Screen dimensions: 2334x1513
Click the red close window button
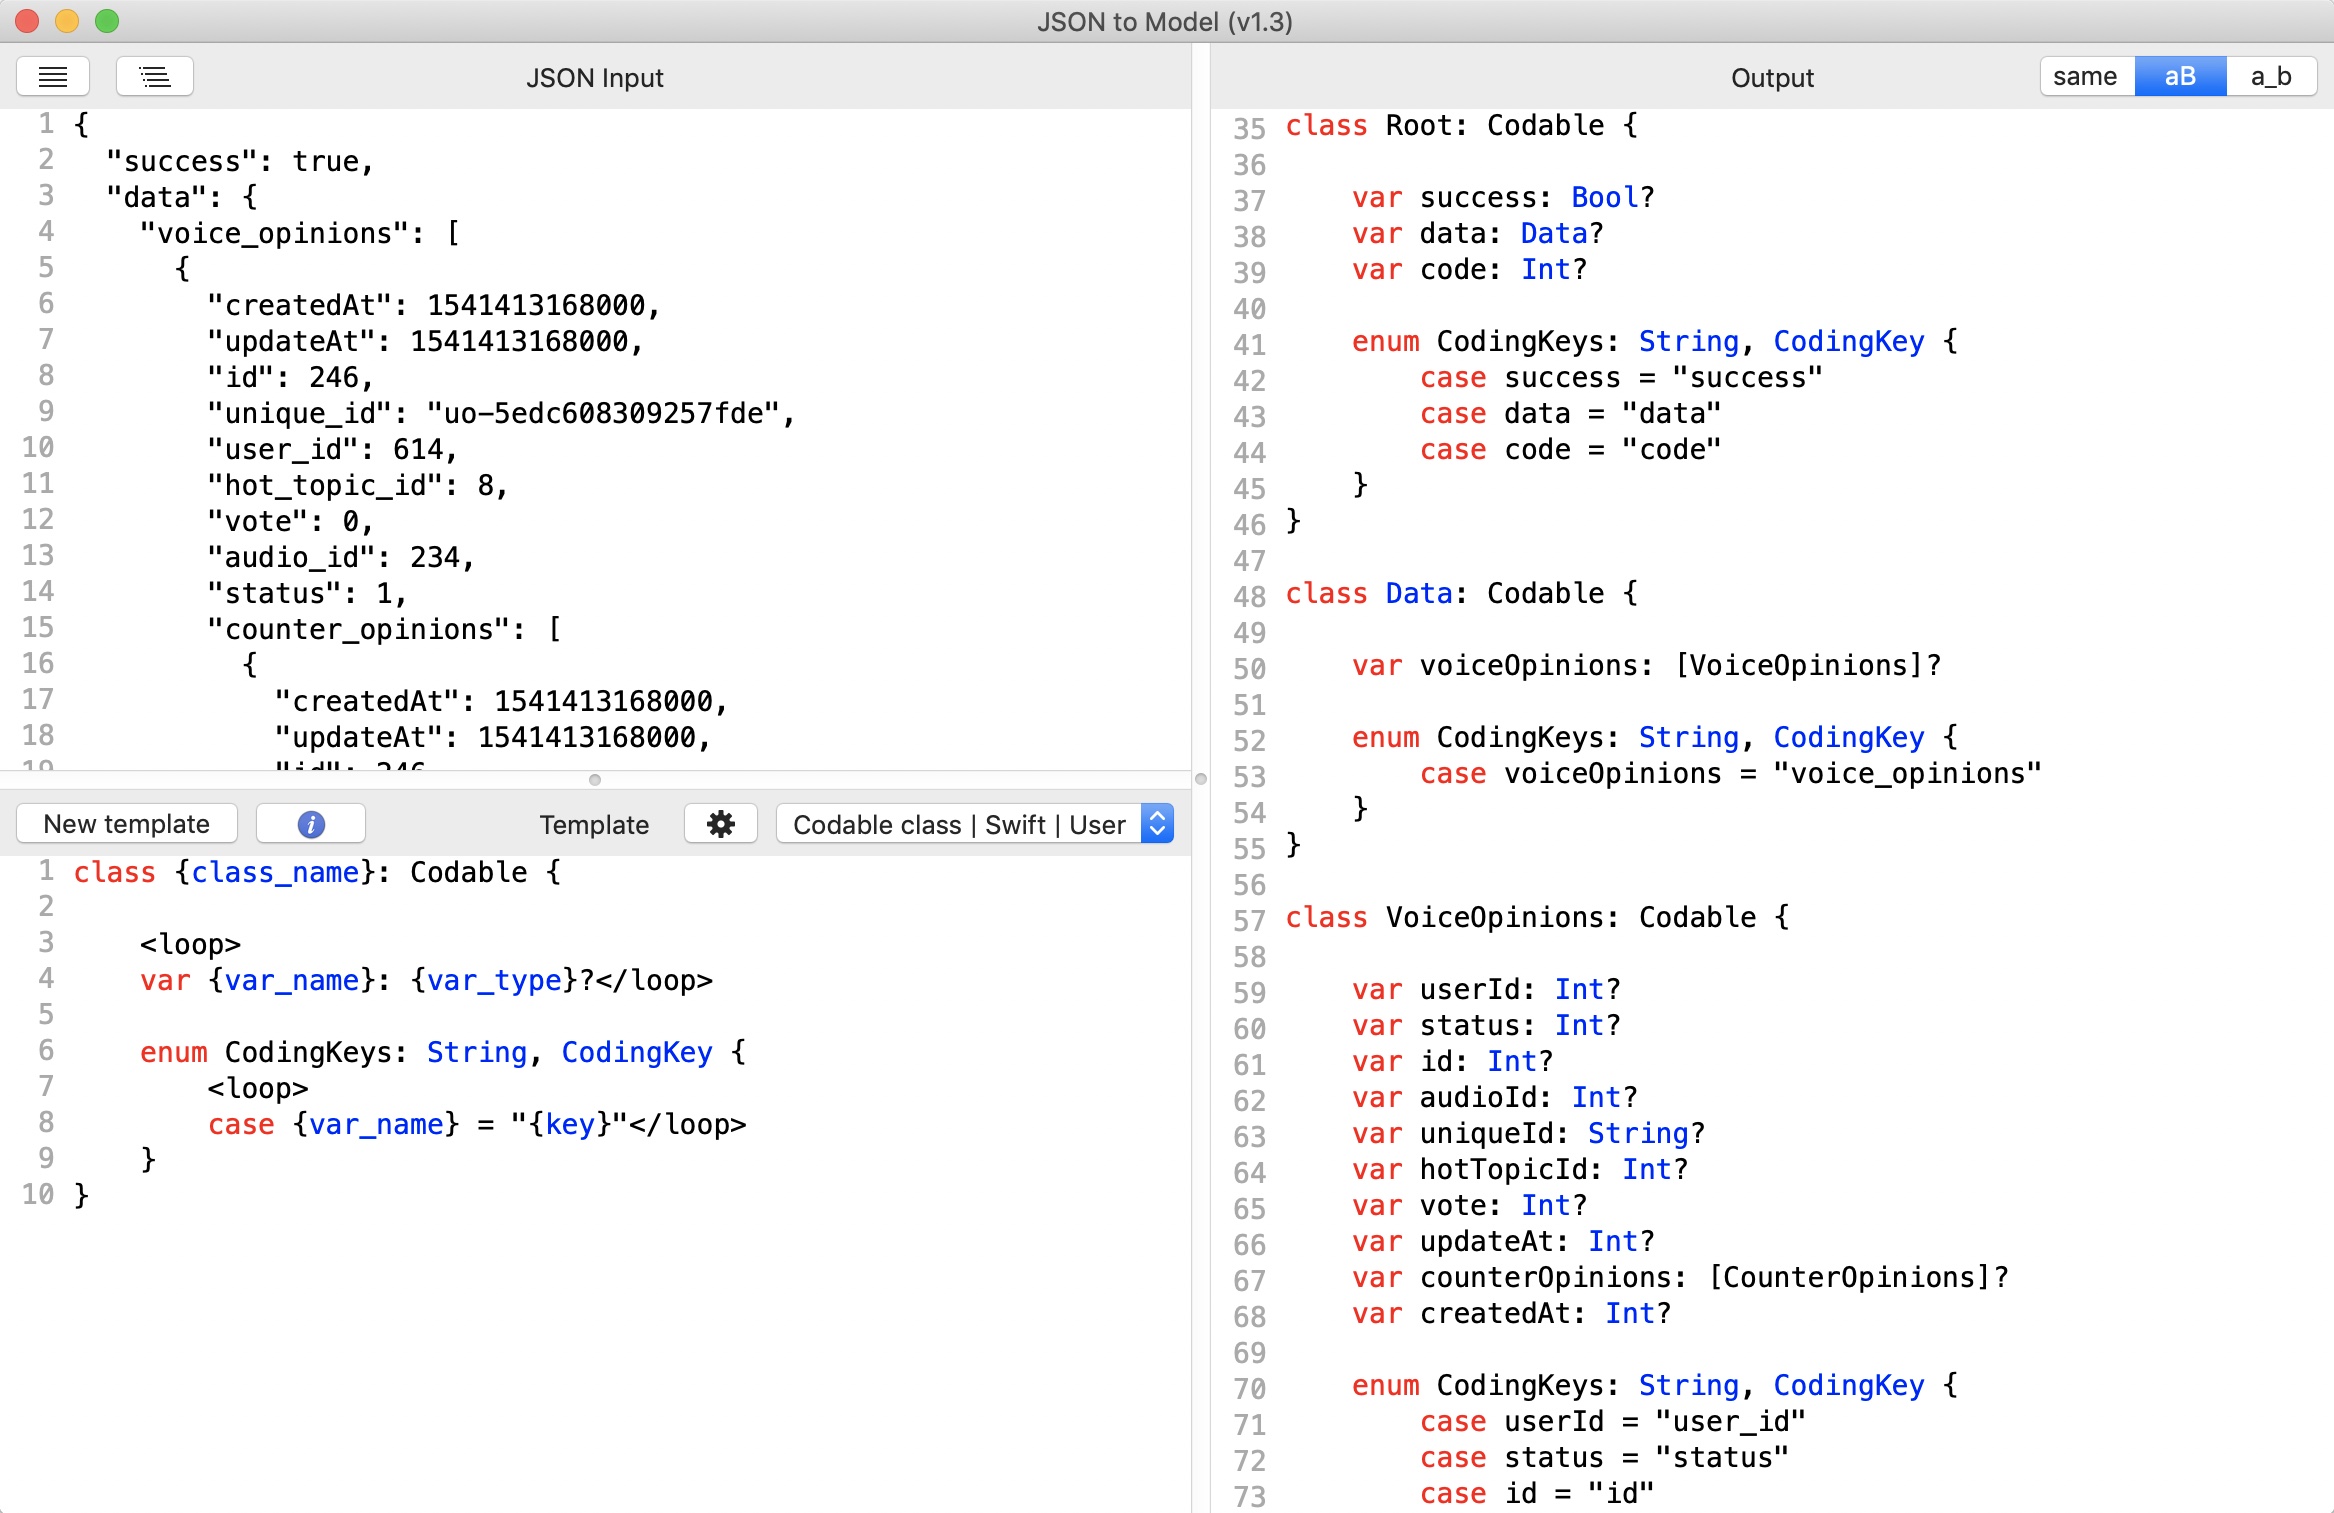point(27,21)
